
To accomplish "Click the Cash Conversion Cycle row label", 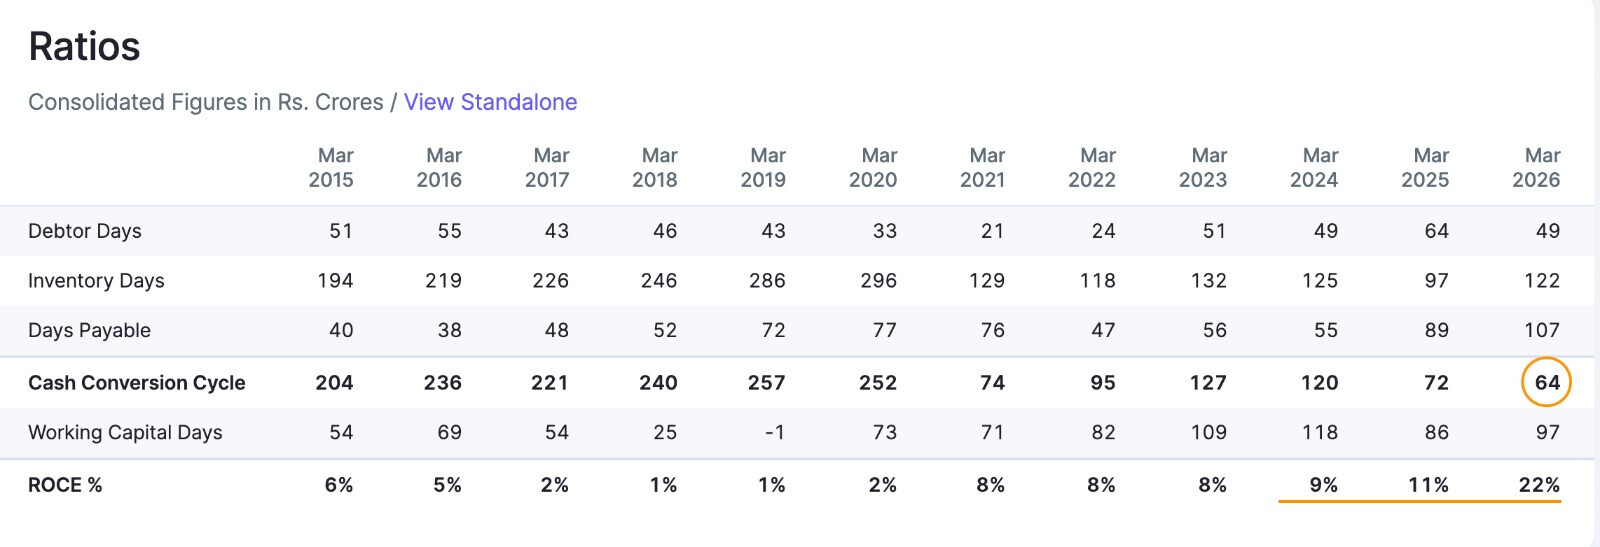I will coord(137,383).
